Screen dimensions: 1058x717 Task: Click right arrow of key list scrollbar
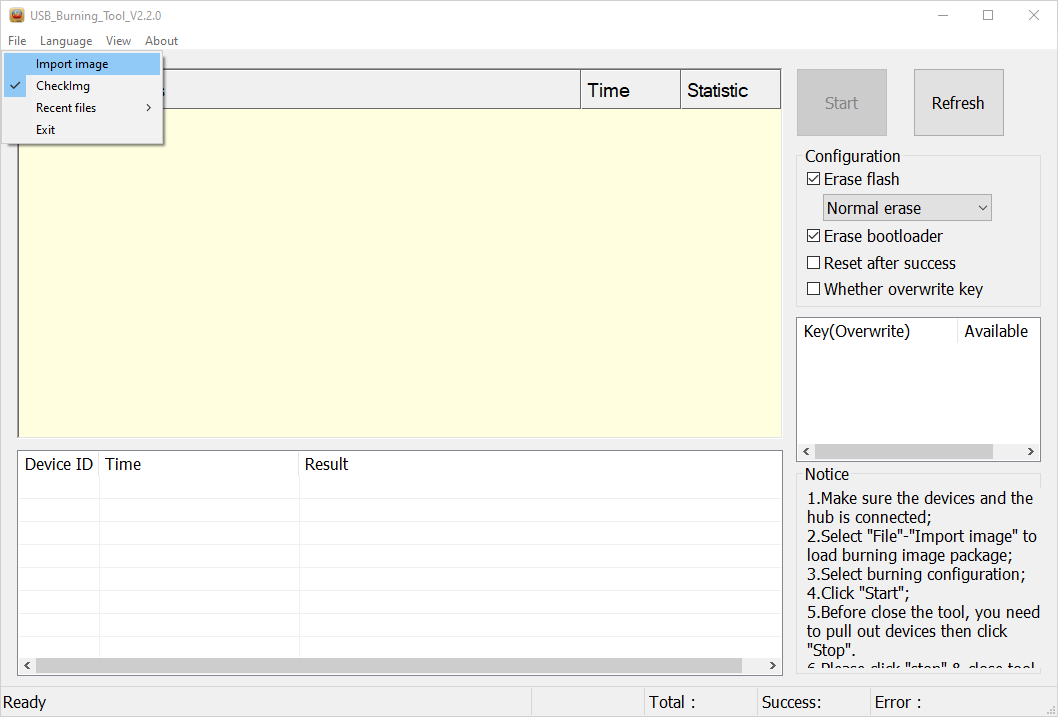tap(1030, 451)
